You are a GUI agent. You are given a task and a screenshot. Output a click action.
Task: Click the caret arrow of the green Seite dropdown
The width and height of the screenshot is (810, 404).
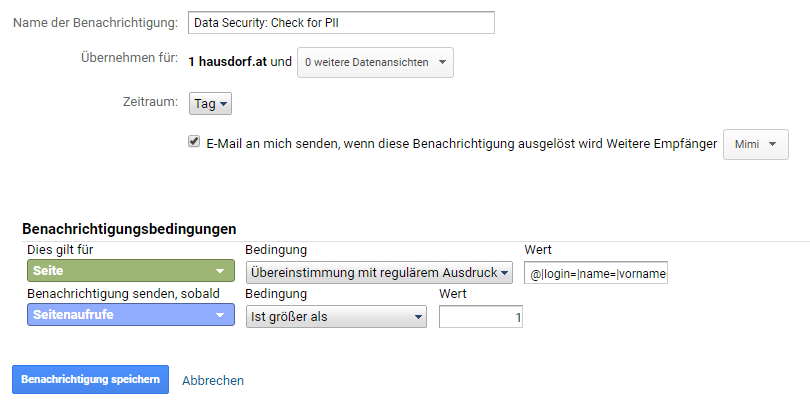pyautogui.click(x=219, y=272)
